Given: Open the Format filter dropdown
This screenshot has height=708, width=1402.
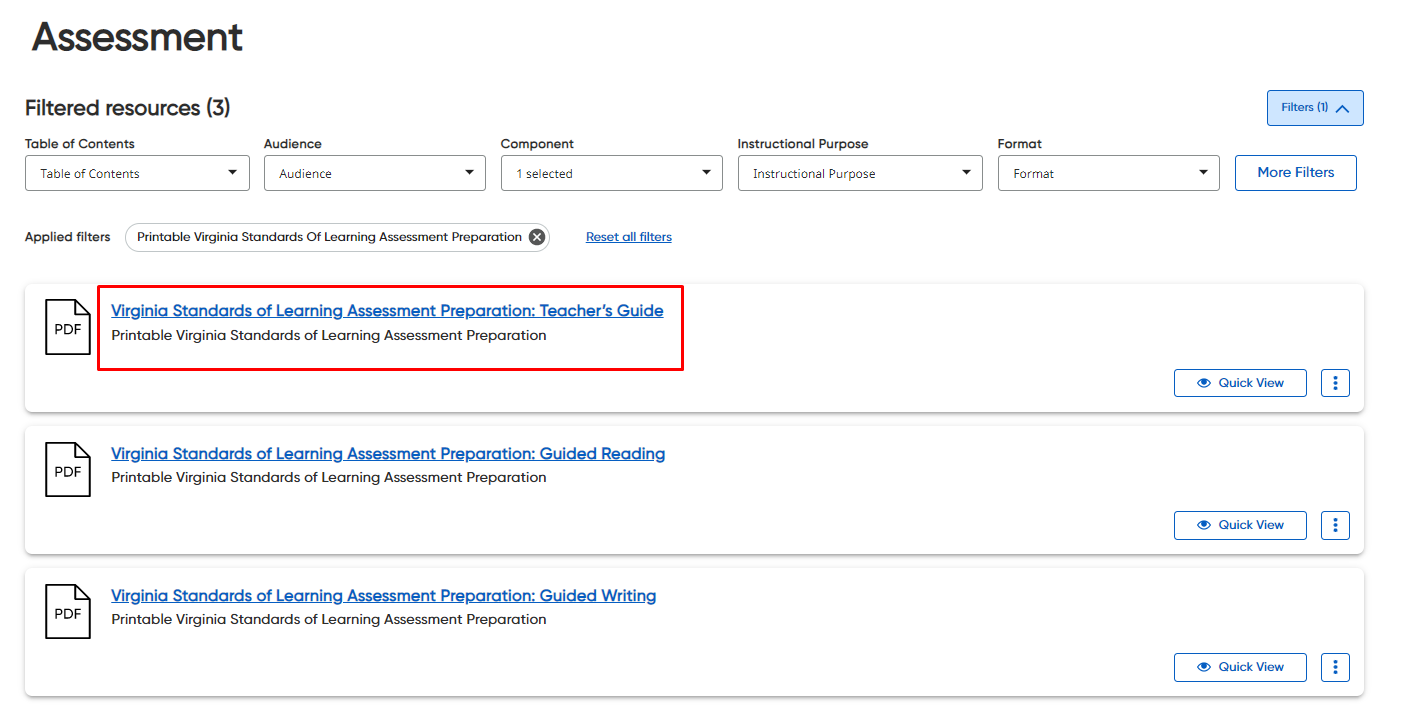Looking at the screenshot, I should pyautogui.click(x=1107, y=173).
